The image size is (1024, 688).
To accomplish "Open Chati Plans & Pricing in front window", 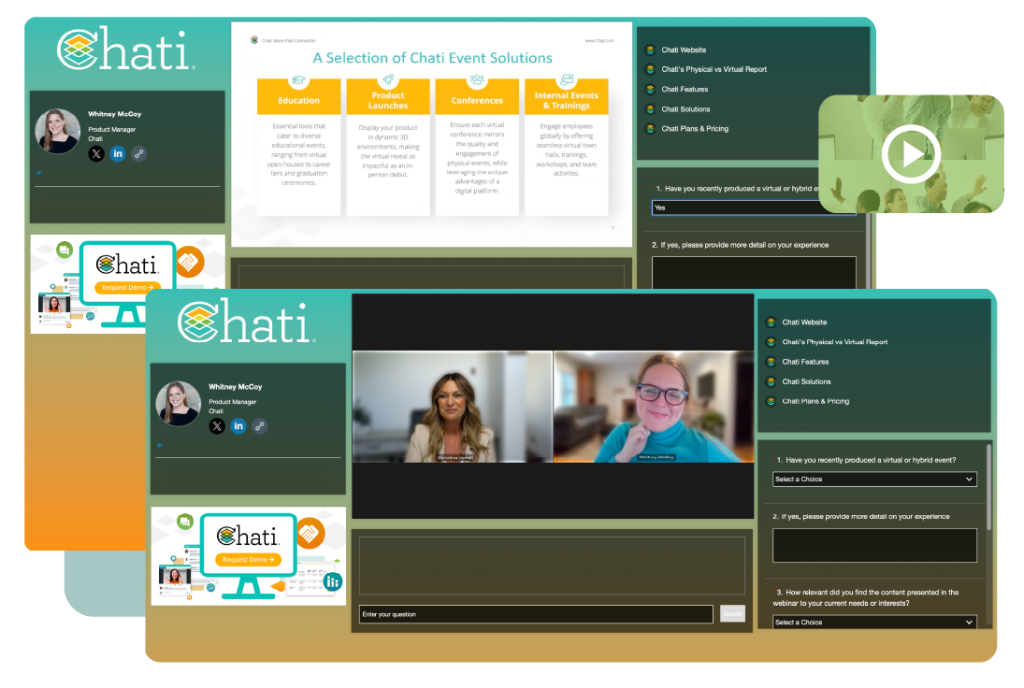I will click(816, 401).
